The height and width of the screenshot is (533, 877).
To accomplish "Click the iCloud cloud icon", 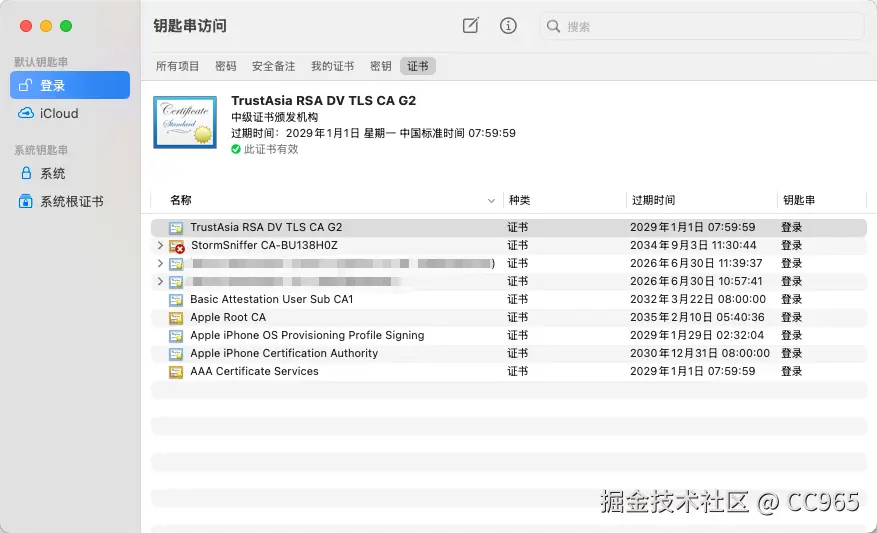I will (26, 113).
